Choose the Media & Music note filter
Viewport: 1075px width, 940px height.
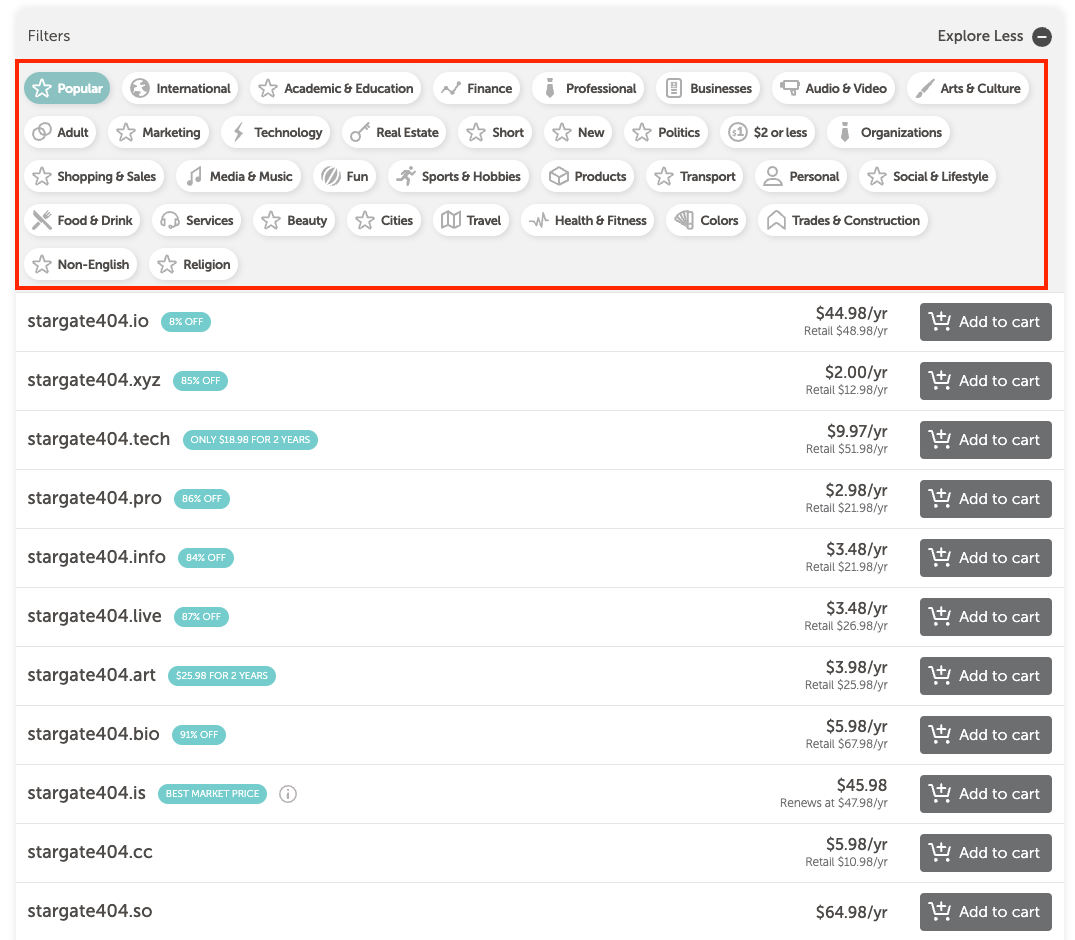(239, 177)
